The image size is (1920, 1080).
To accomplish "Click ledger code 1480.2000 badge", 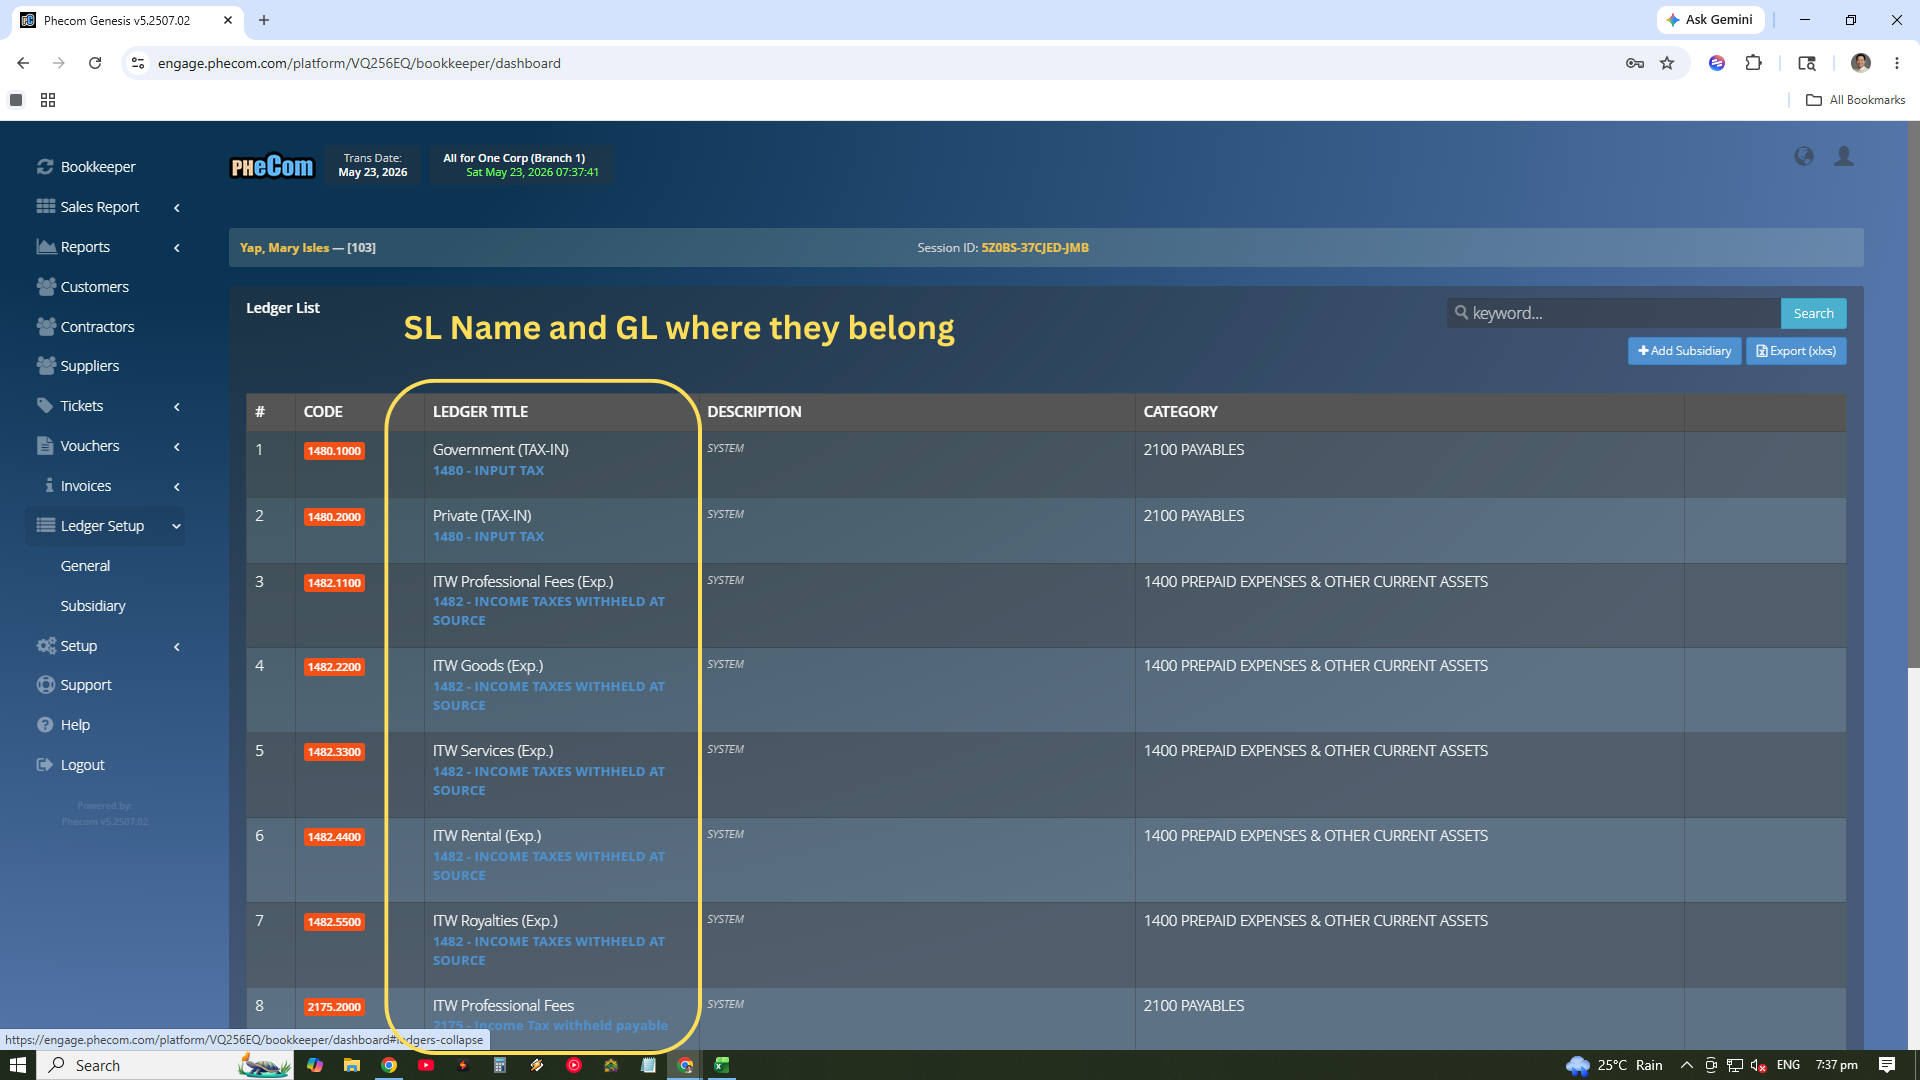I will [334, 517].
